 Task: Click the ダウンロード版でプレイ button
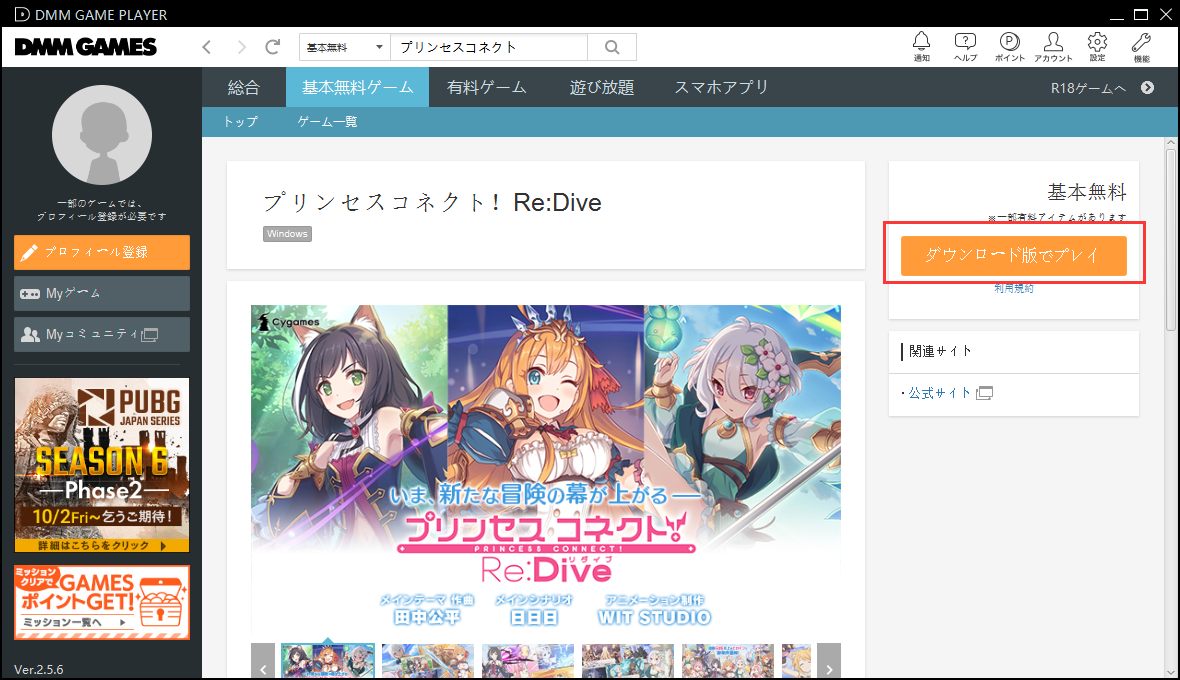[x=1014, y=255]
